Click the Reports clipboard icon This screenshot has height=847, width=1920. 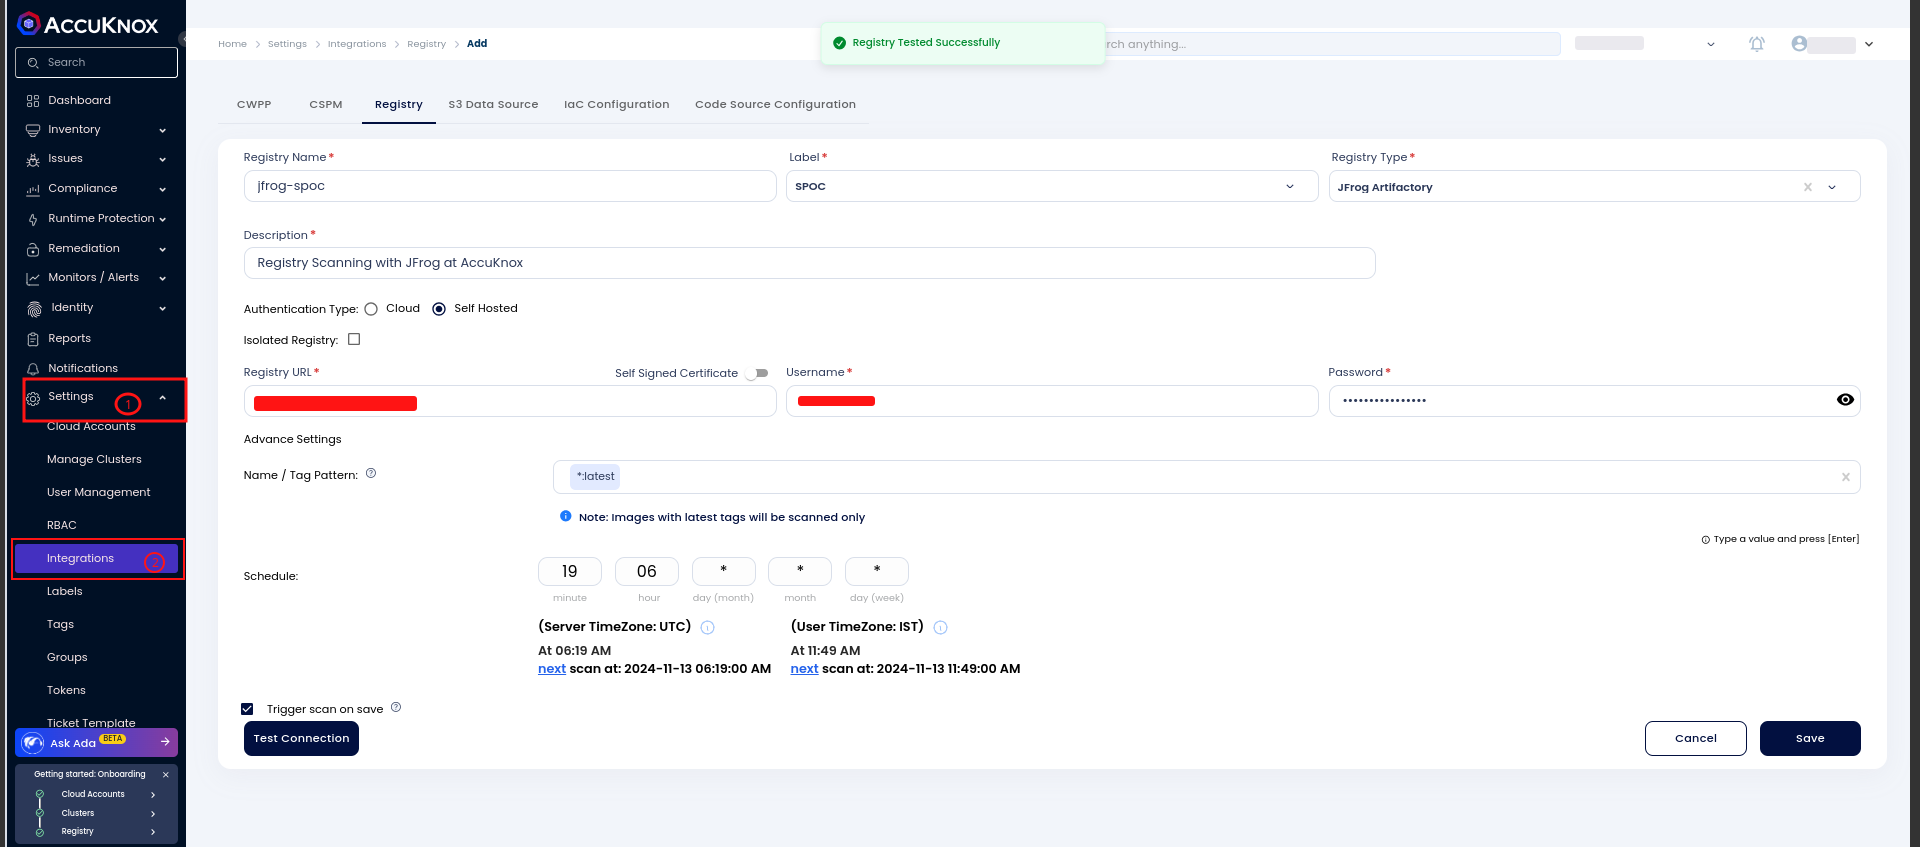coord(33,339)
